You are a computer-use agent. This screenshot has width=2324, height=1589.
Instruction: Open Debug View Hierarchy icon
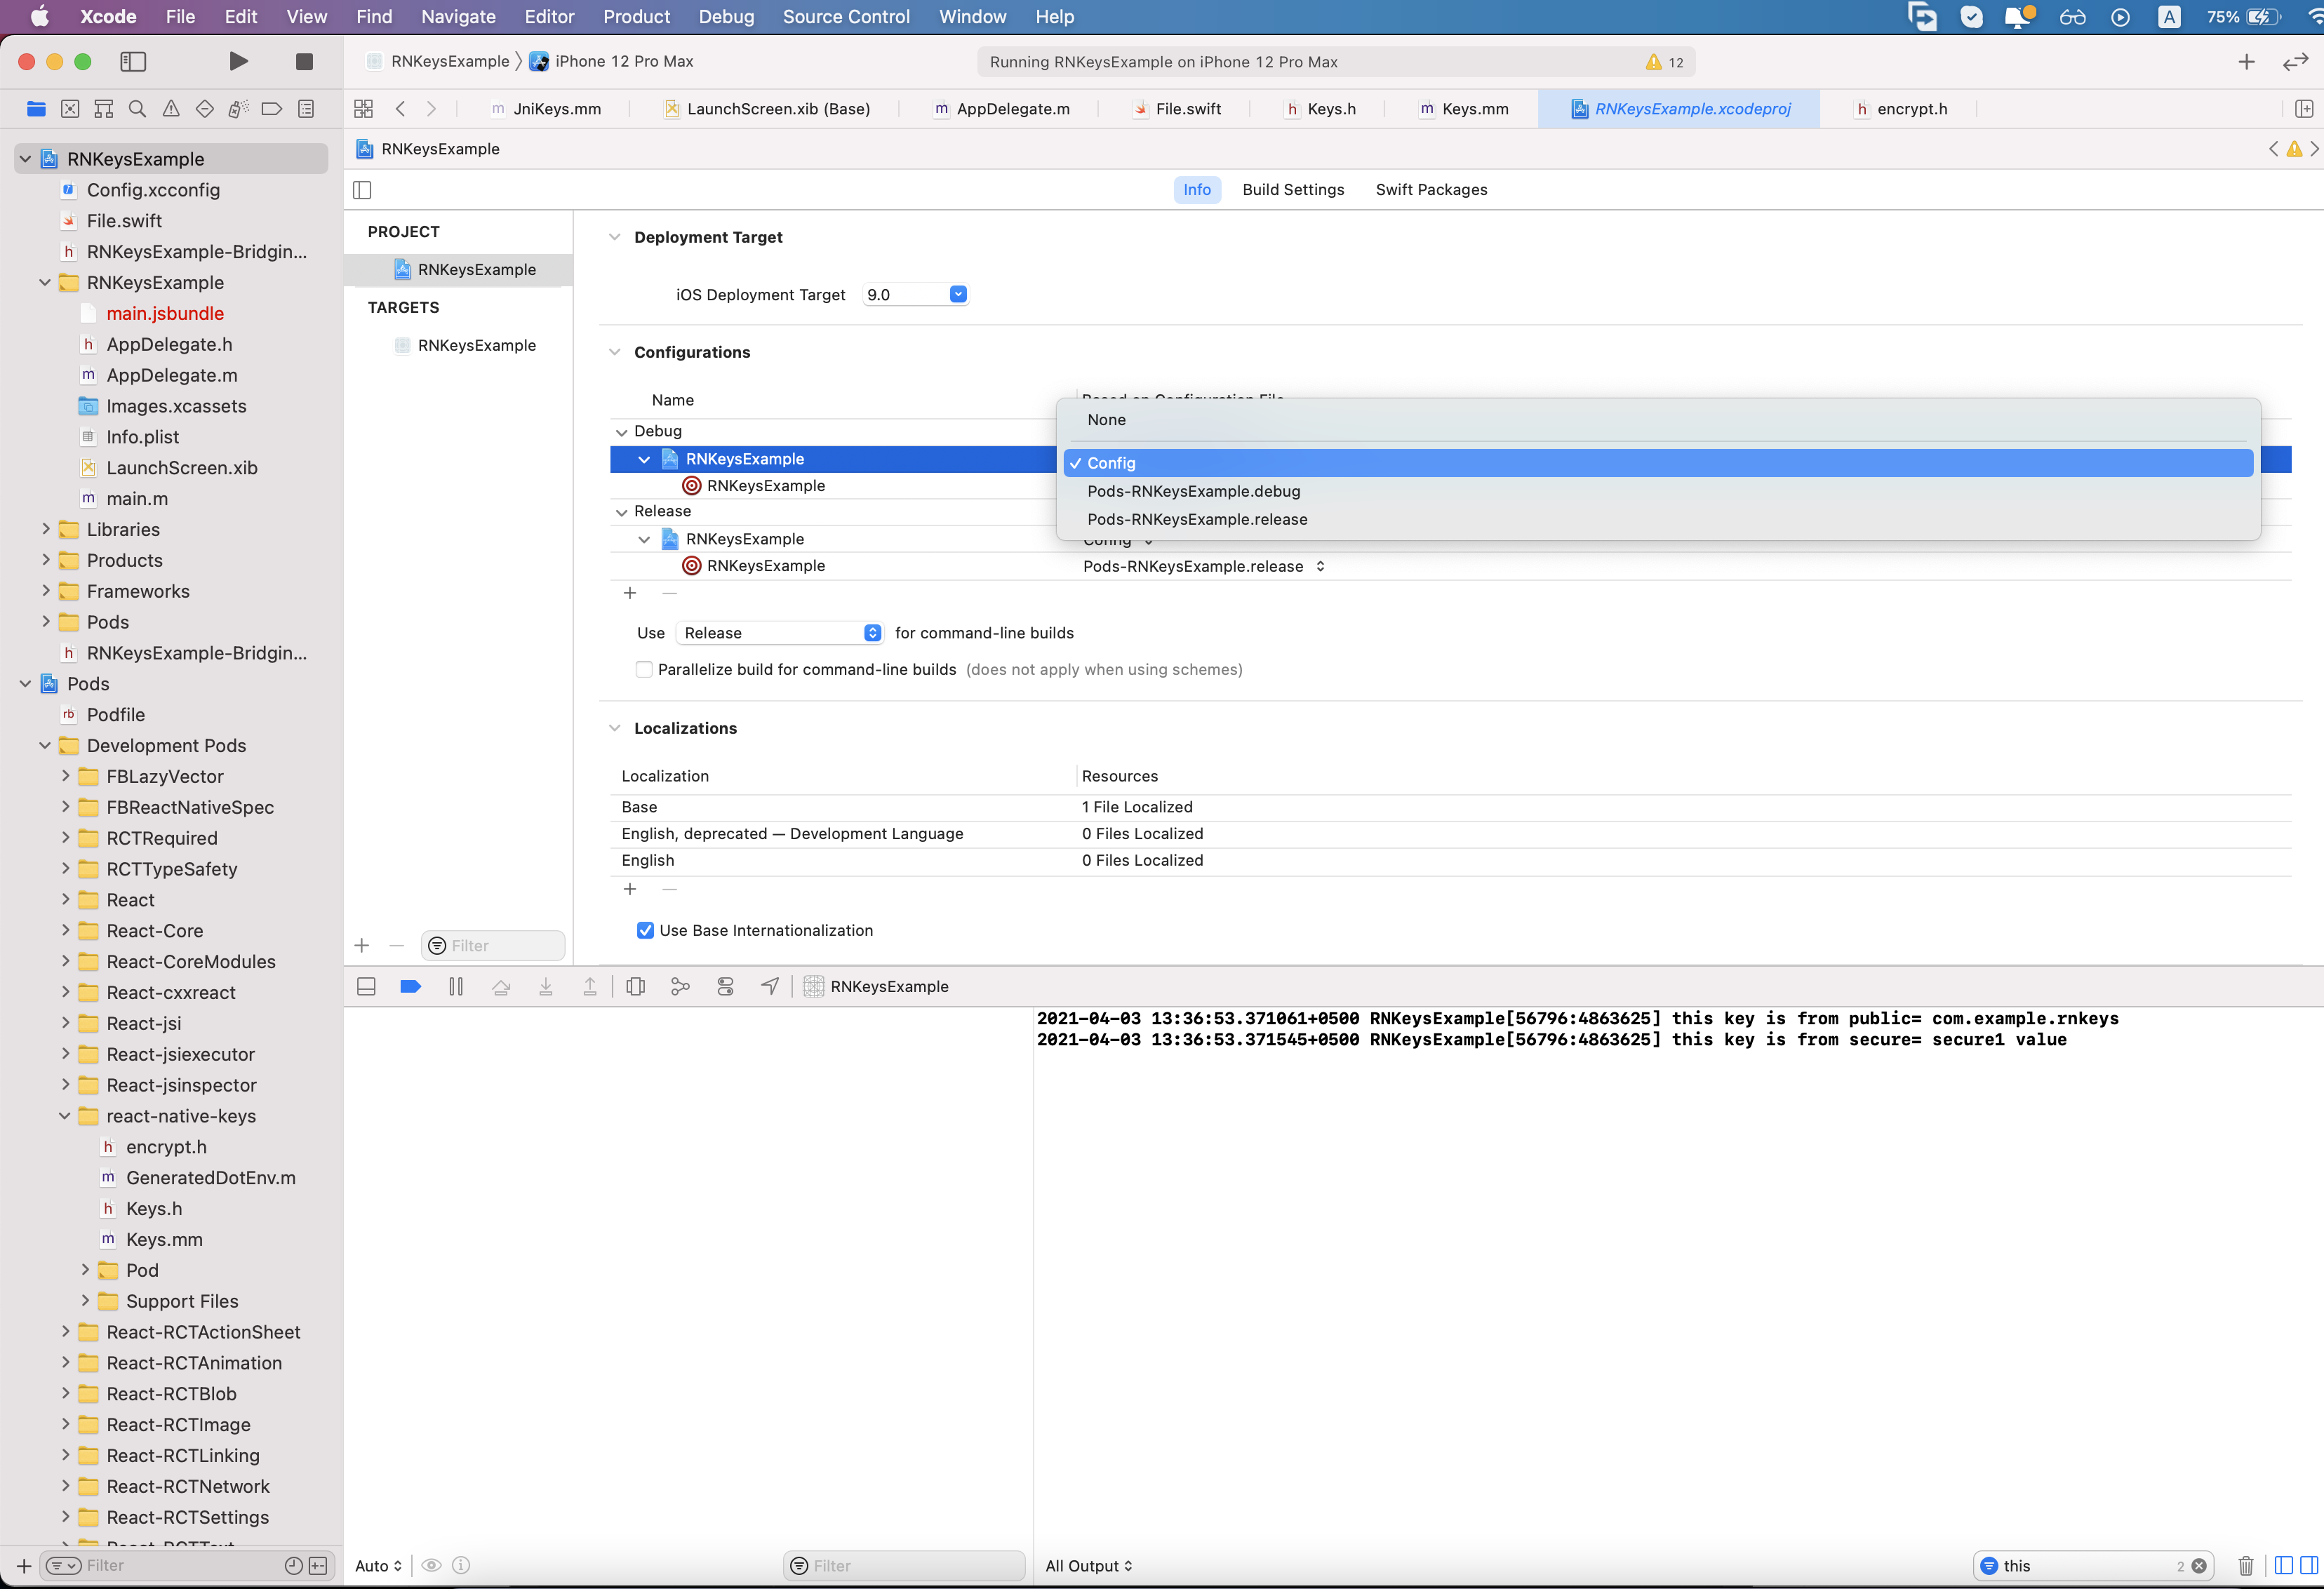click(x=635, y=986)
